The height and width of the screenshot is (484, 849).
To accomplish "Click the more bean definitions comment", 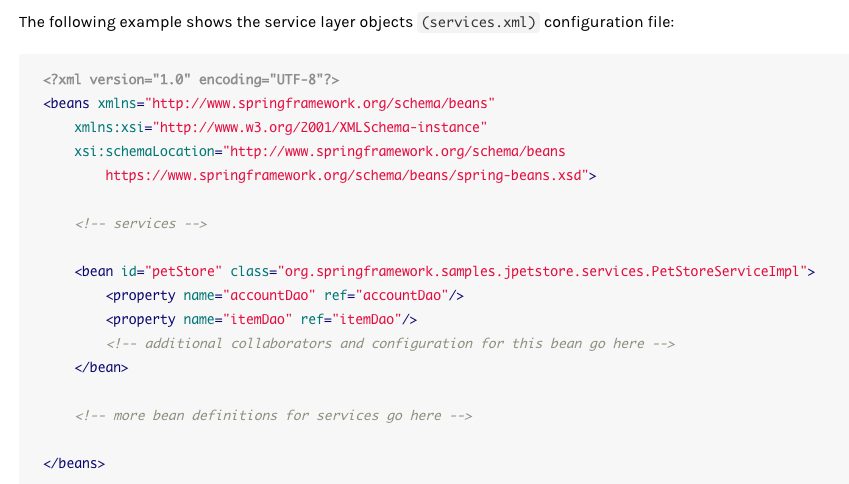I will pyautogui.click(x=273, y=415).
